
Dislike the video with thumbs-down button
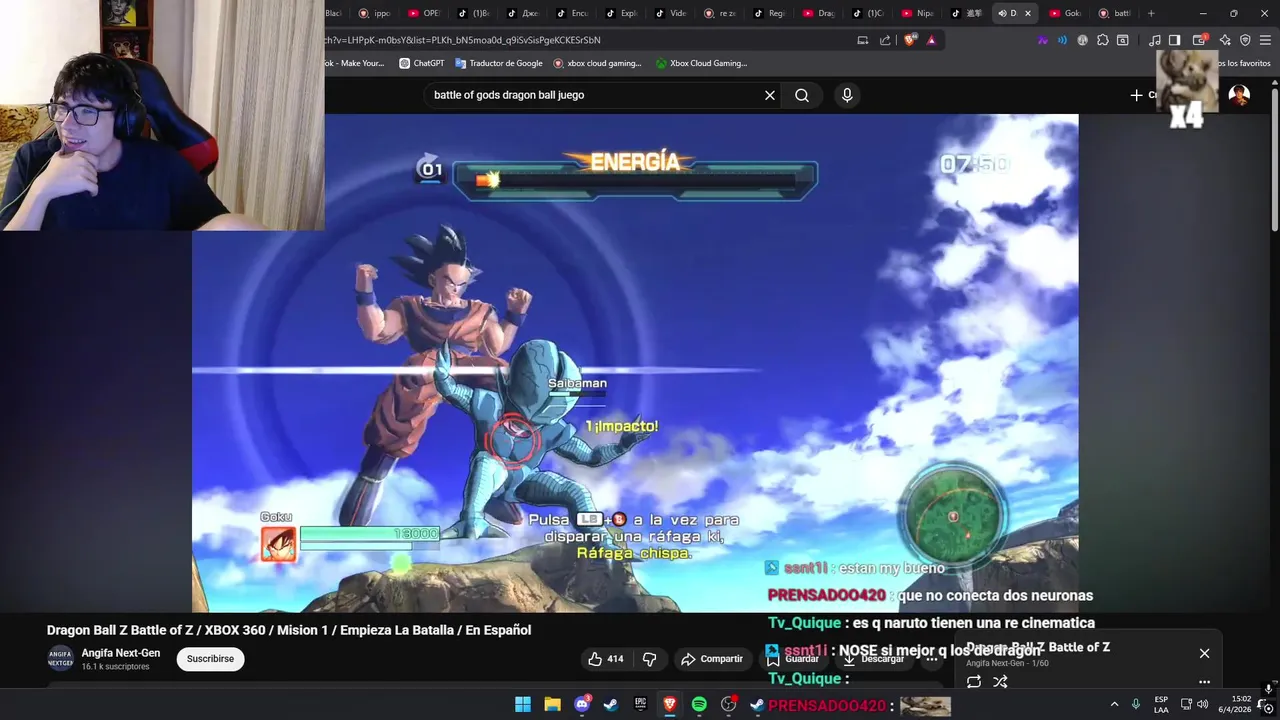click(650, 659)
